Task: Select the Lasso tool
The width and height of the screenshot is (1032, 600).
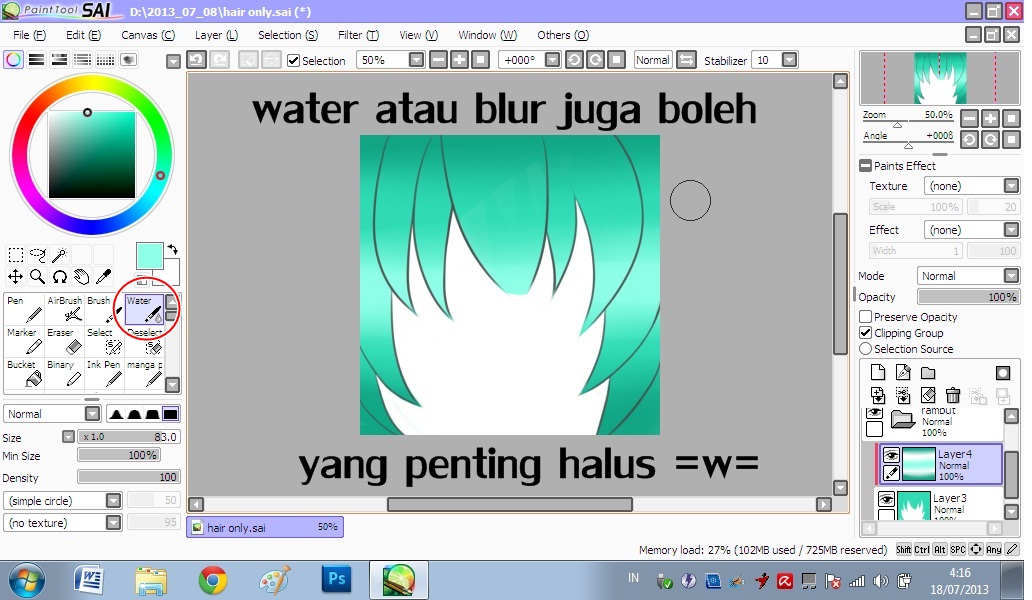Action: pos(38,255)
